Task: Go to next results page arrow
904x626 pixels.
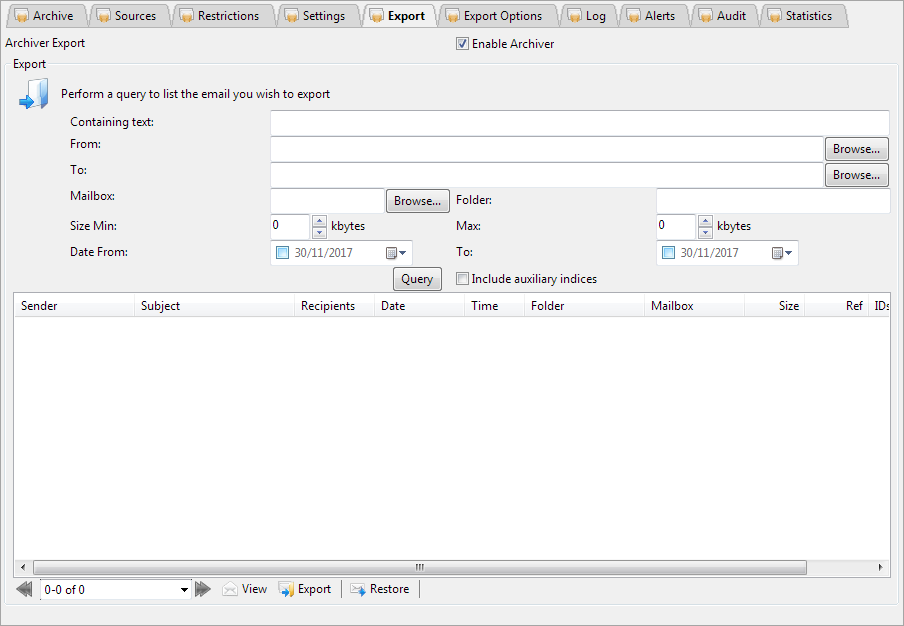Action: [203, 590]
